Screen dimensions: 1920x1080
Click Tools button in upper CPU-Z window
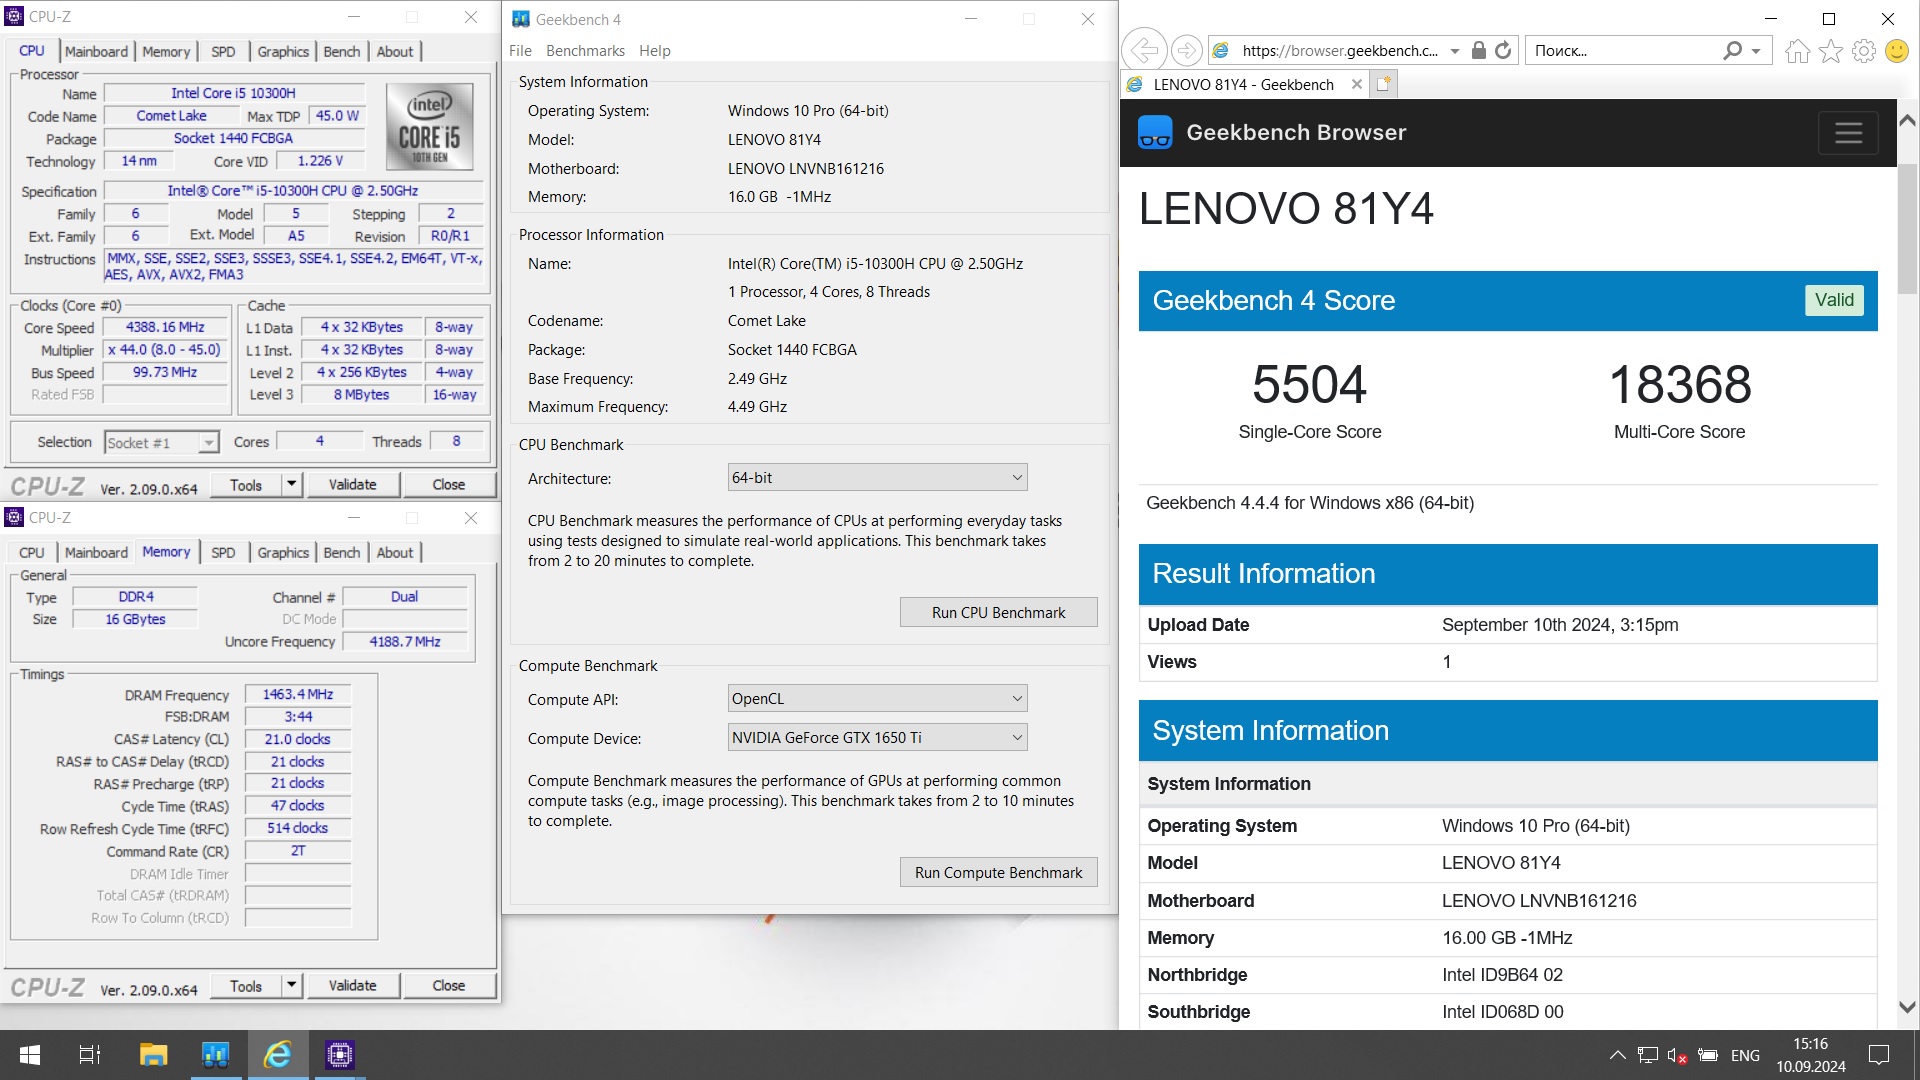pos(246,485)
